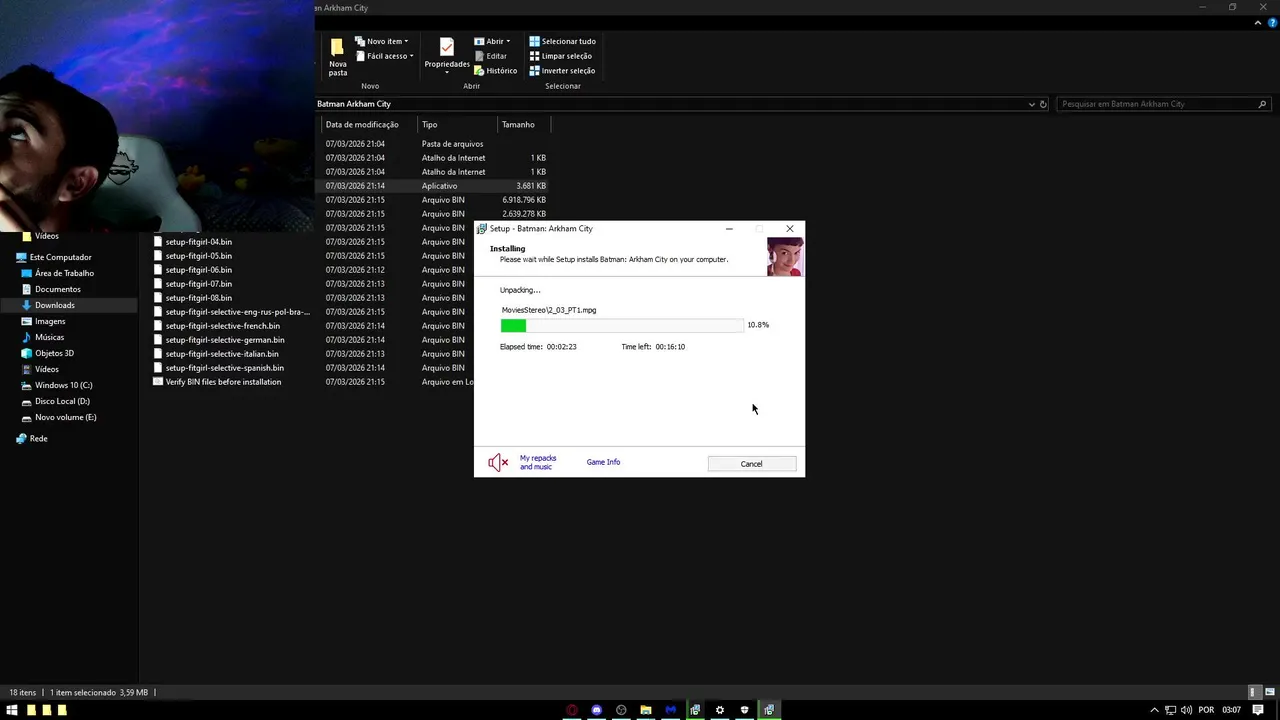
Task: Open Windows Start button
Action: point(12,710)
